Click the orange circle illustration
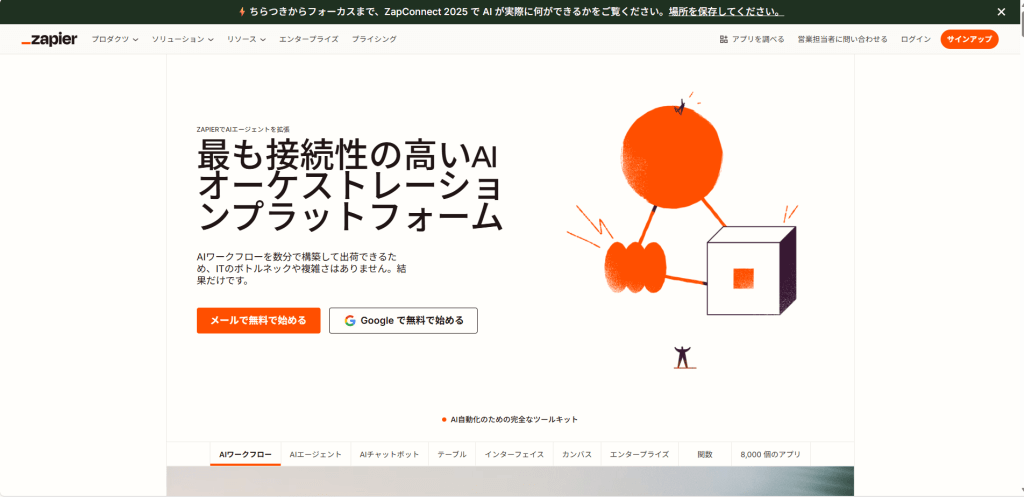Viewport: 1024px width, 497px height. 672,157
